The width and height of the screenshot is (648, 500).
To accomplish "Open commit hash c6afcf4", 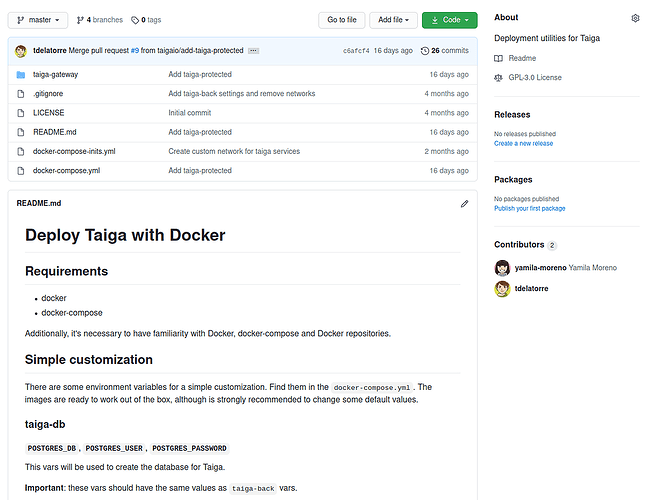I will coord(356,50).
